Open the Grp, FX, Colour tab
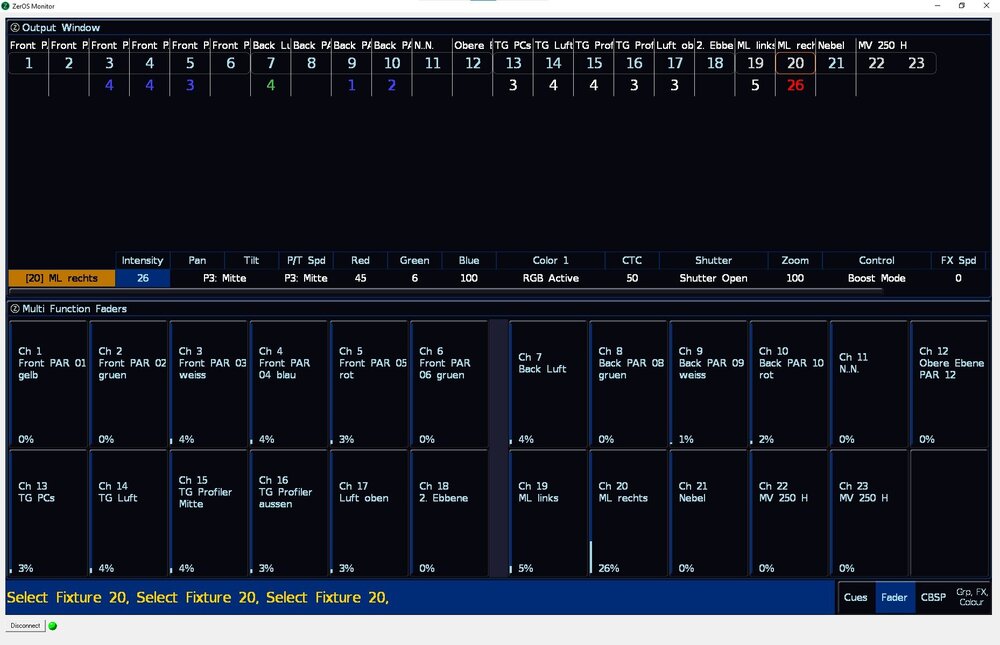1000x645 pixels. click(971, 598)
